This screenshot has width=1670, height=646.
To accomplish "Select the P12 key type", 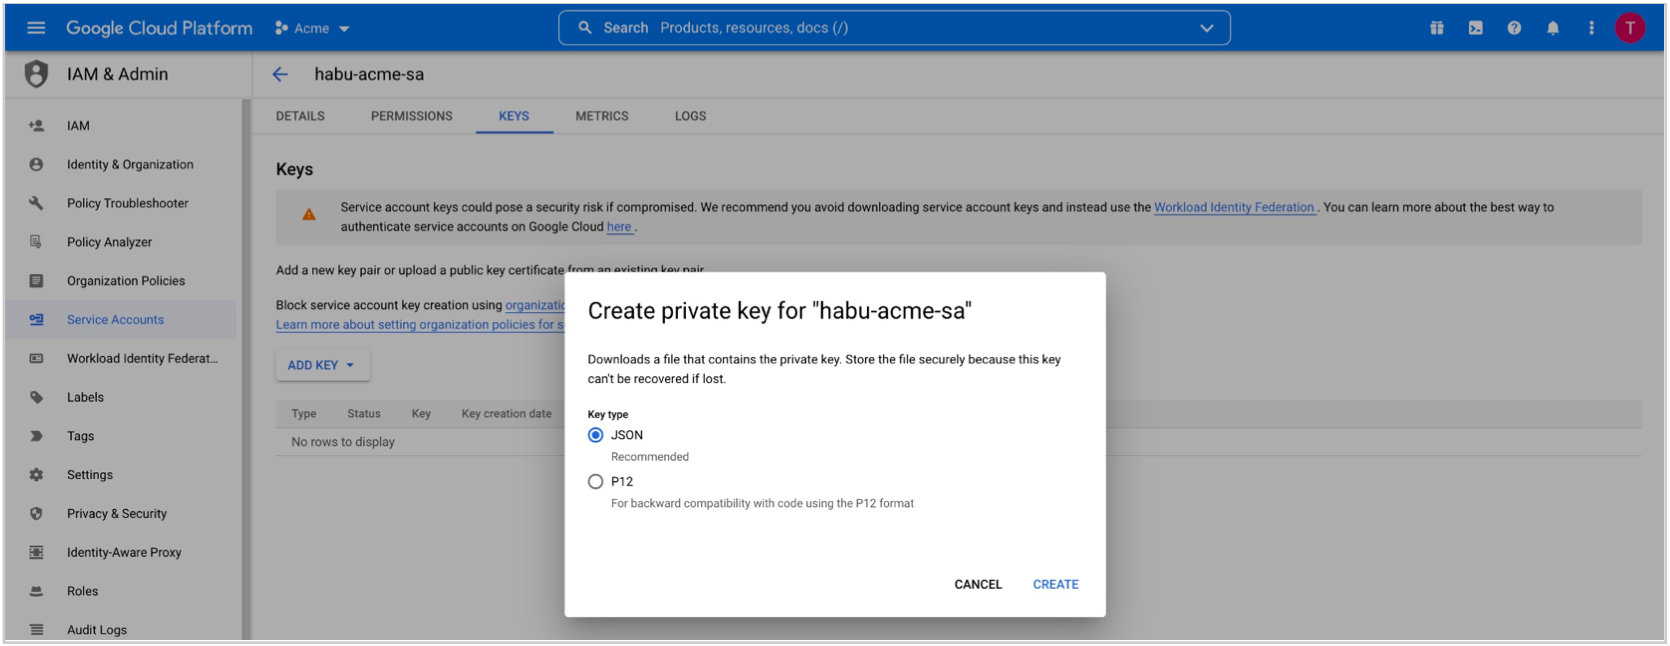I will pos(596,482).
